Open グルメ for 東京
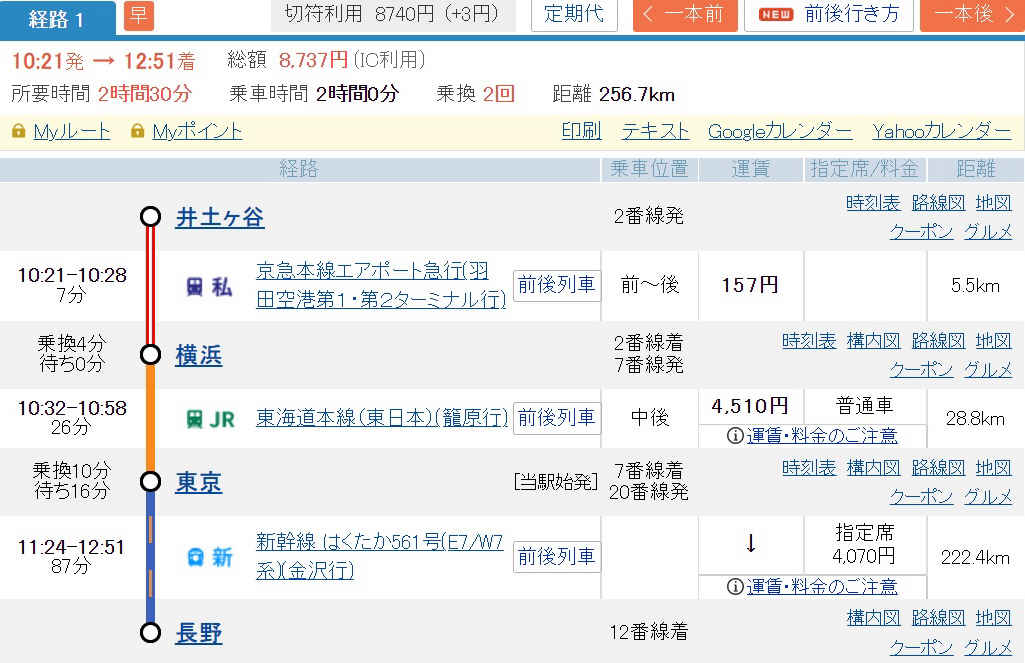Image resolution: width=1025 pixels, height=663 pixels. [988, 497]
